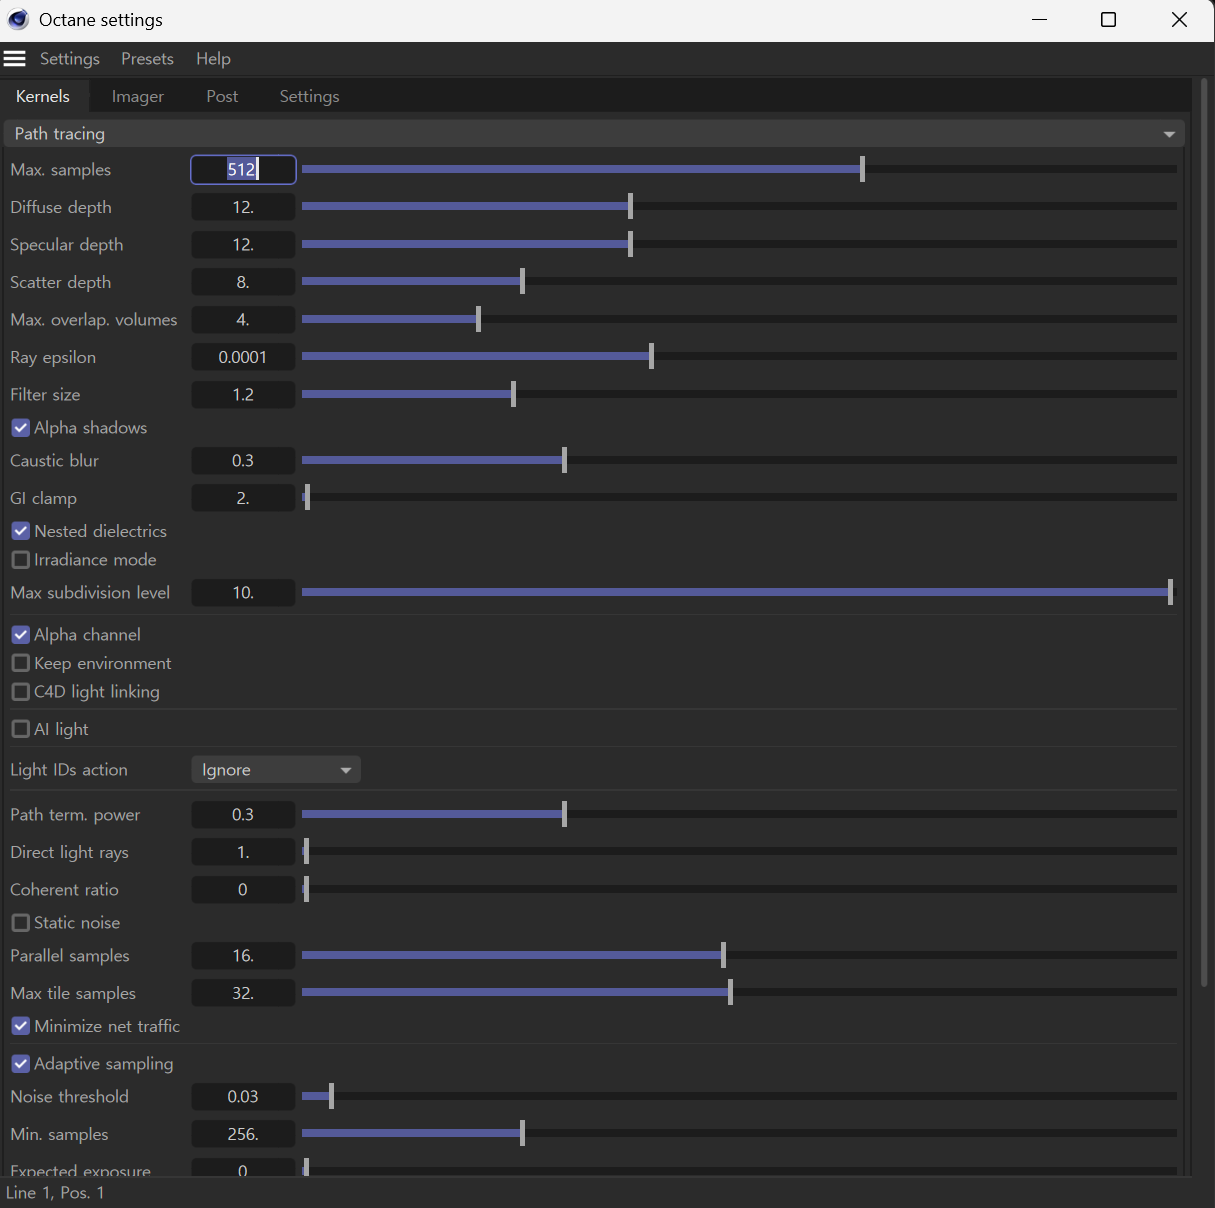Click the Coherent ratio value field
This screenshot has height=1208, width=1215.
(x=243, y=890)
